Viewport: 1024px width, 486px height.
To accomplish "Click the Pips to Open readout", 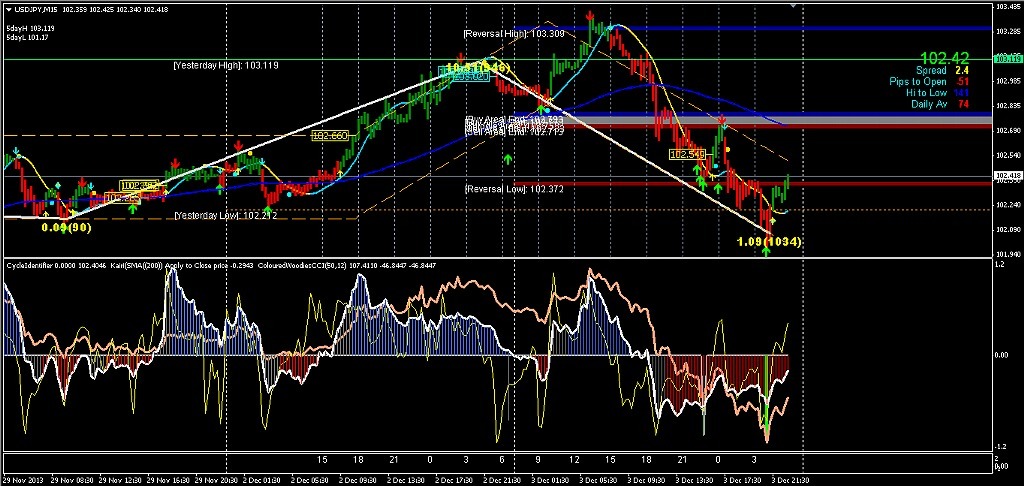I will coord(930,82).
